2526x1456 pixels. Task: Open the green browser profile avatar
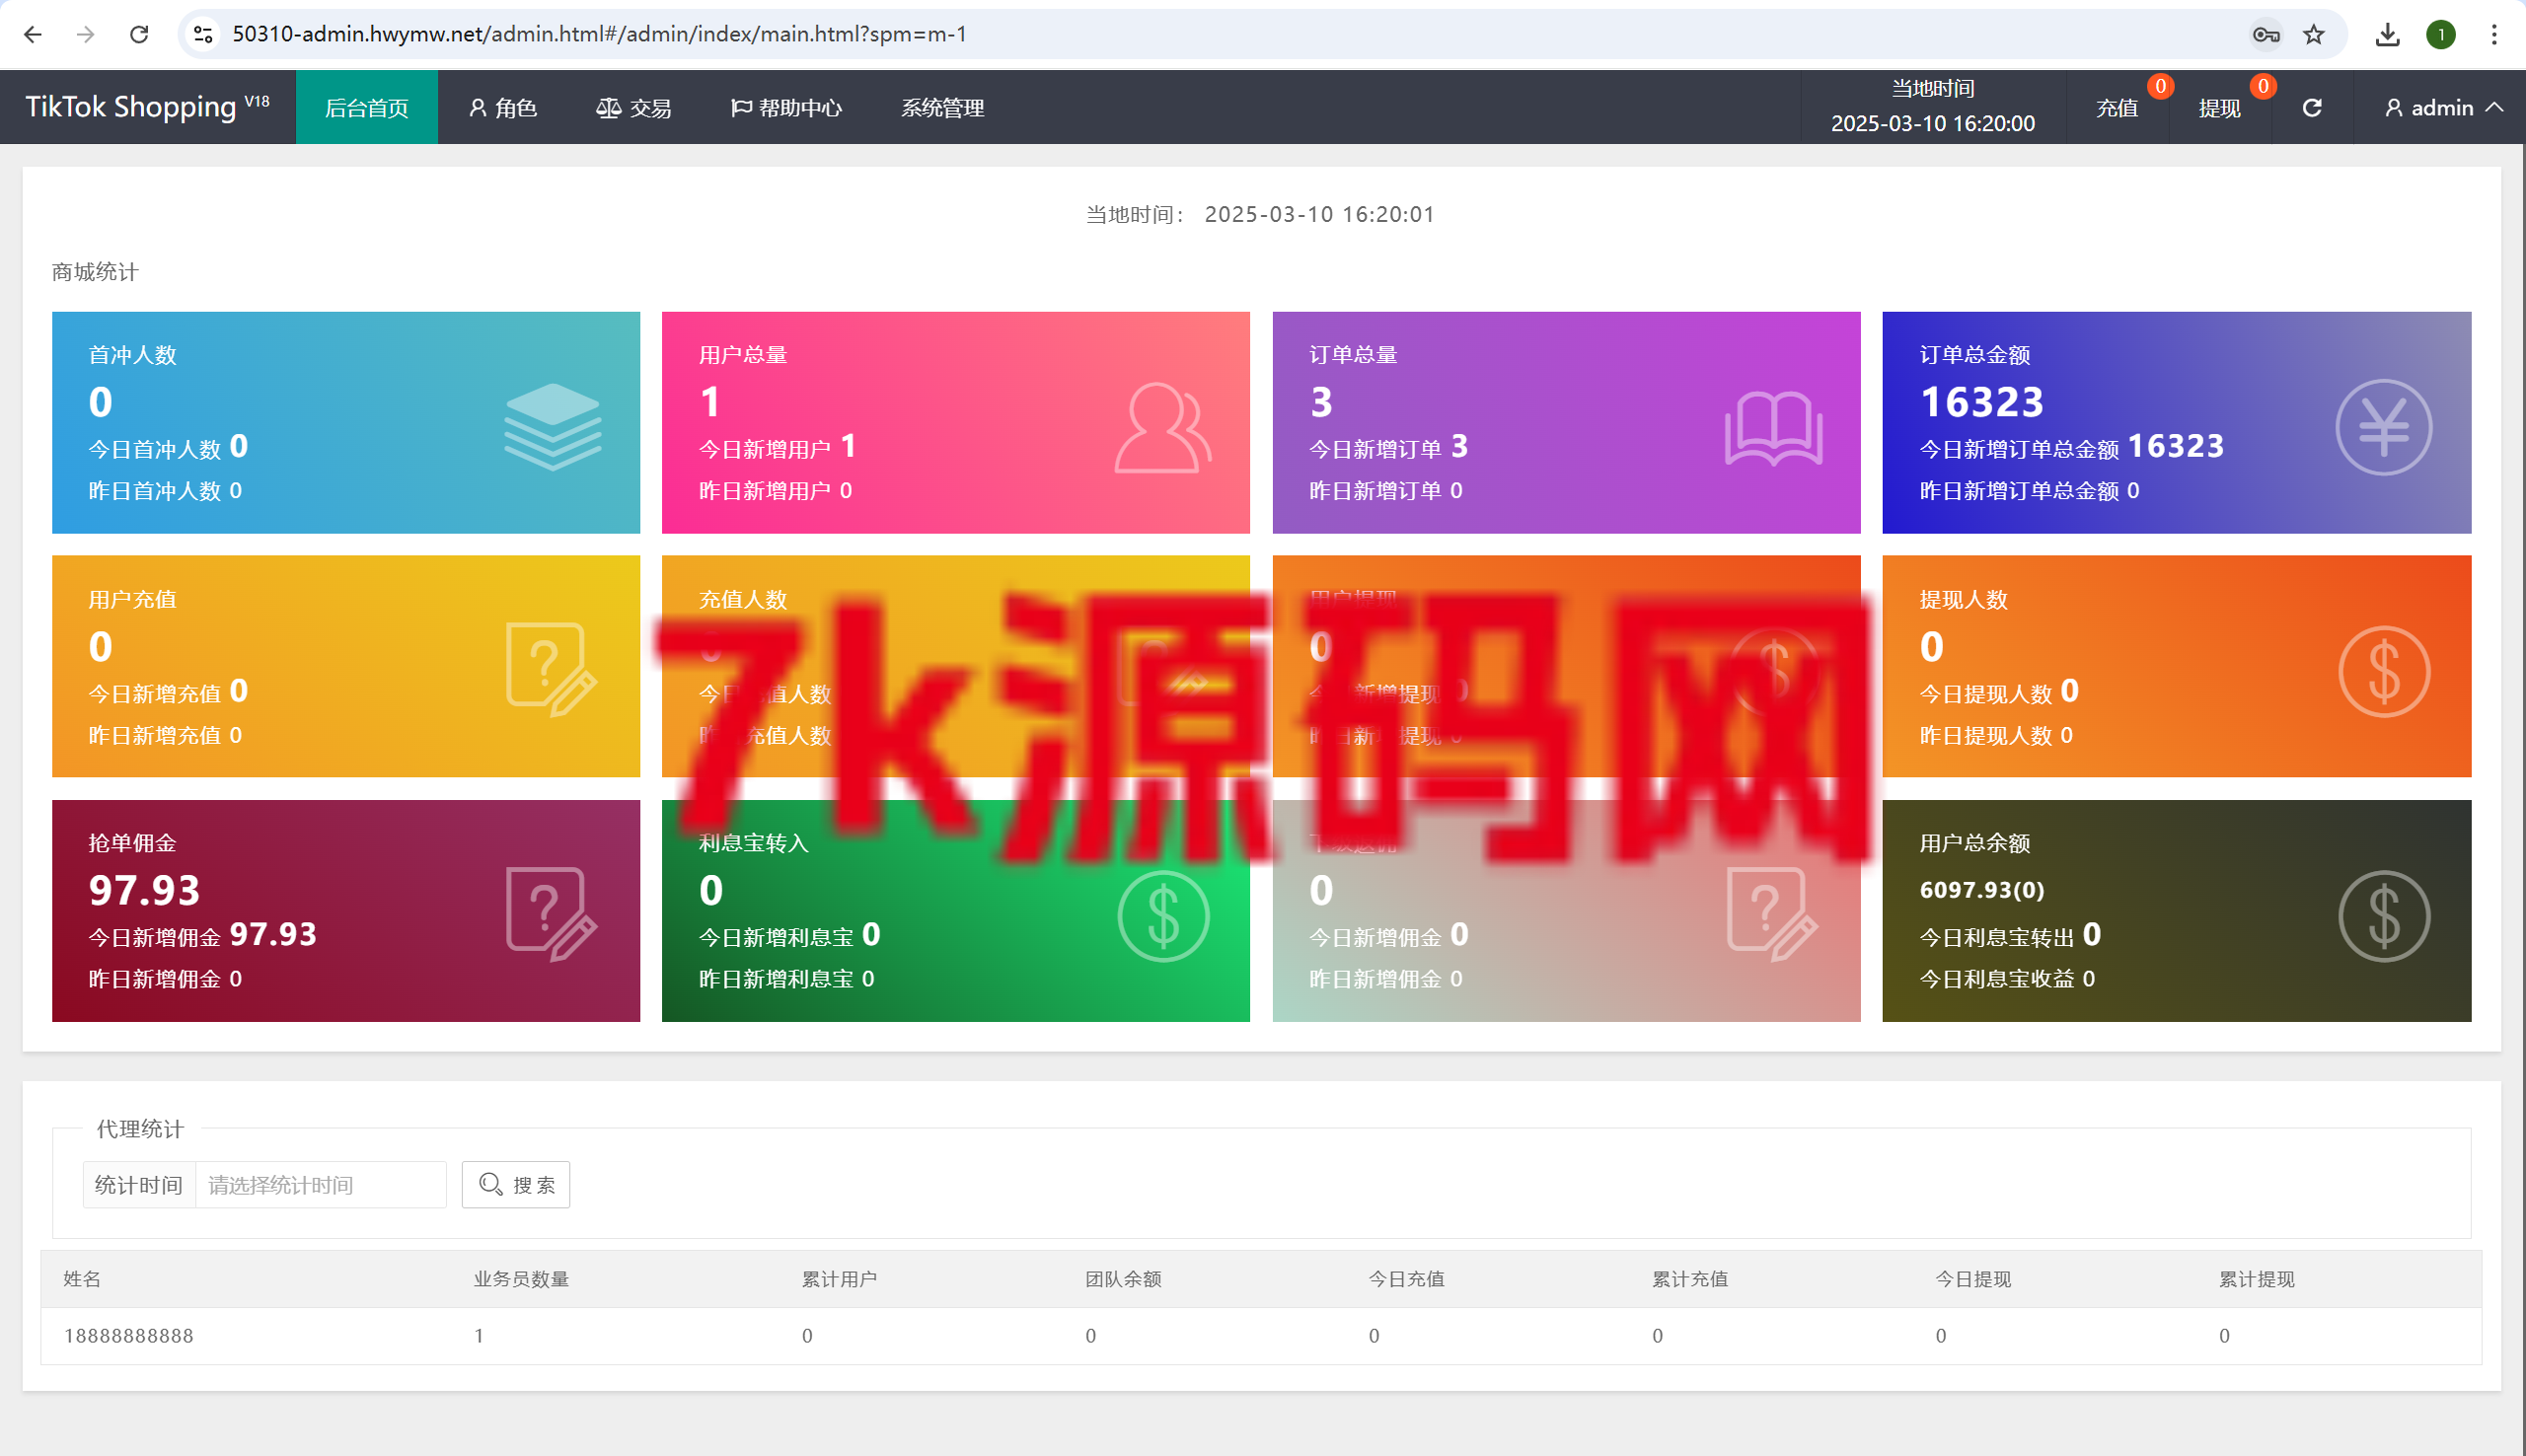point(2441,35)
